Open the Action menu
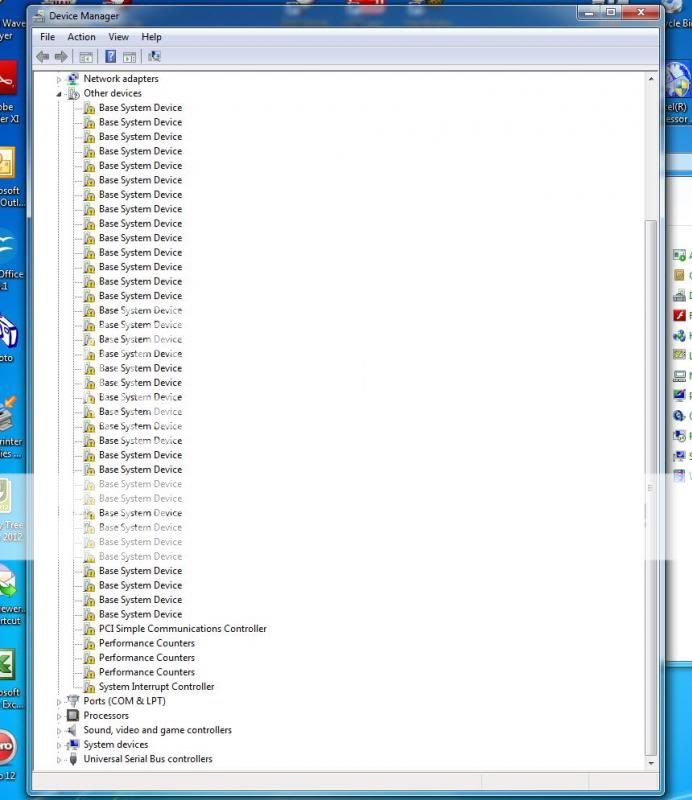This screenshot has width=692, height=800. (x=81, y=37)
